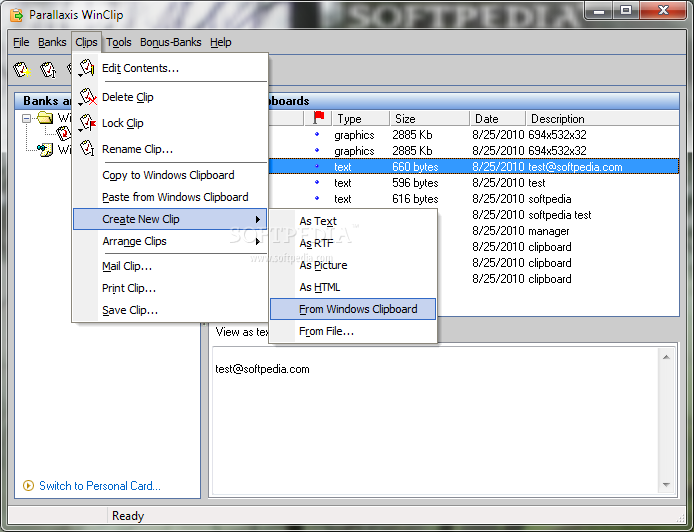Collapse the top Banks tree node
The height and width of the screenshot is (532, 694).
click(27, 118)
